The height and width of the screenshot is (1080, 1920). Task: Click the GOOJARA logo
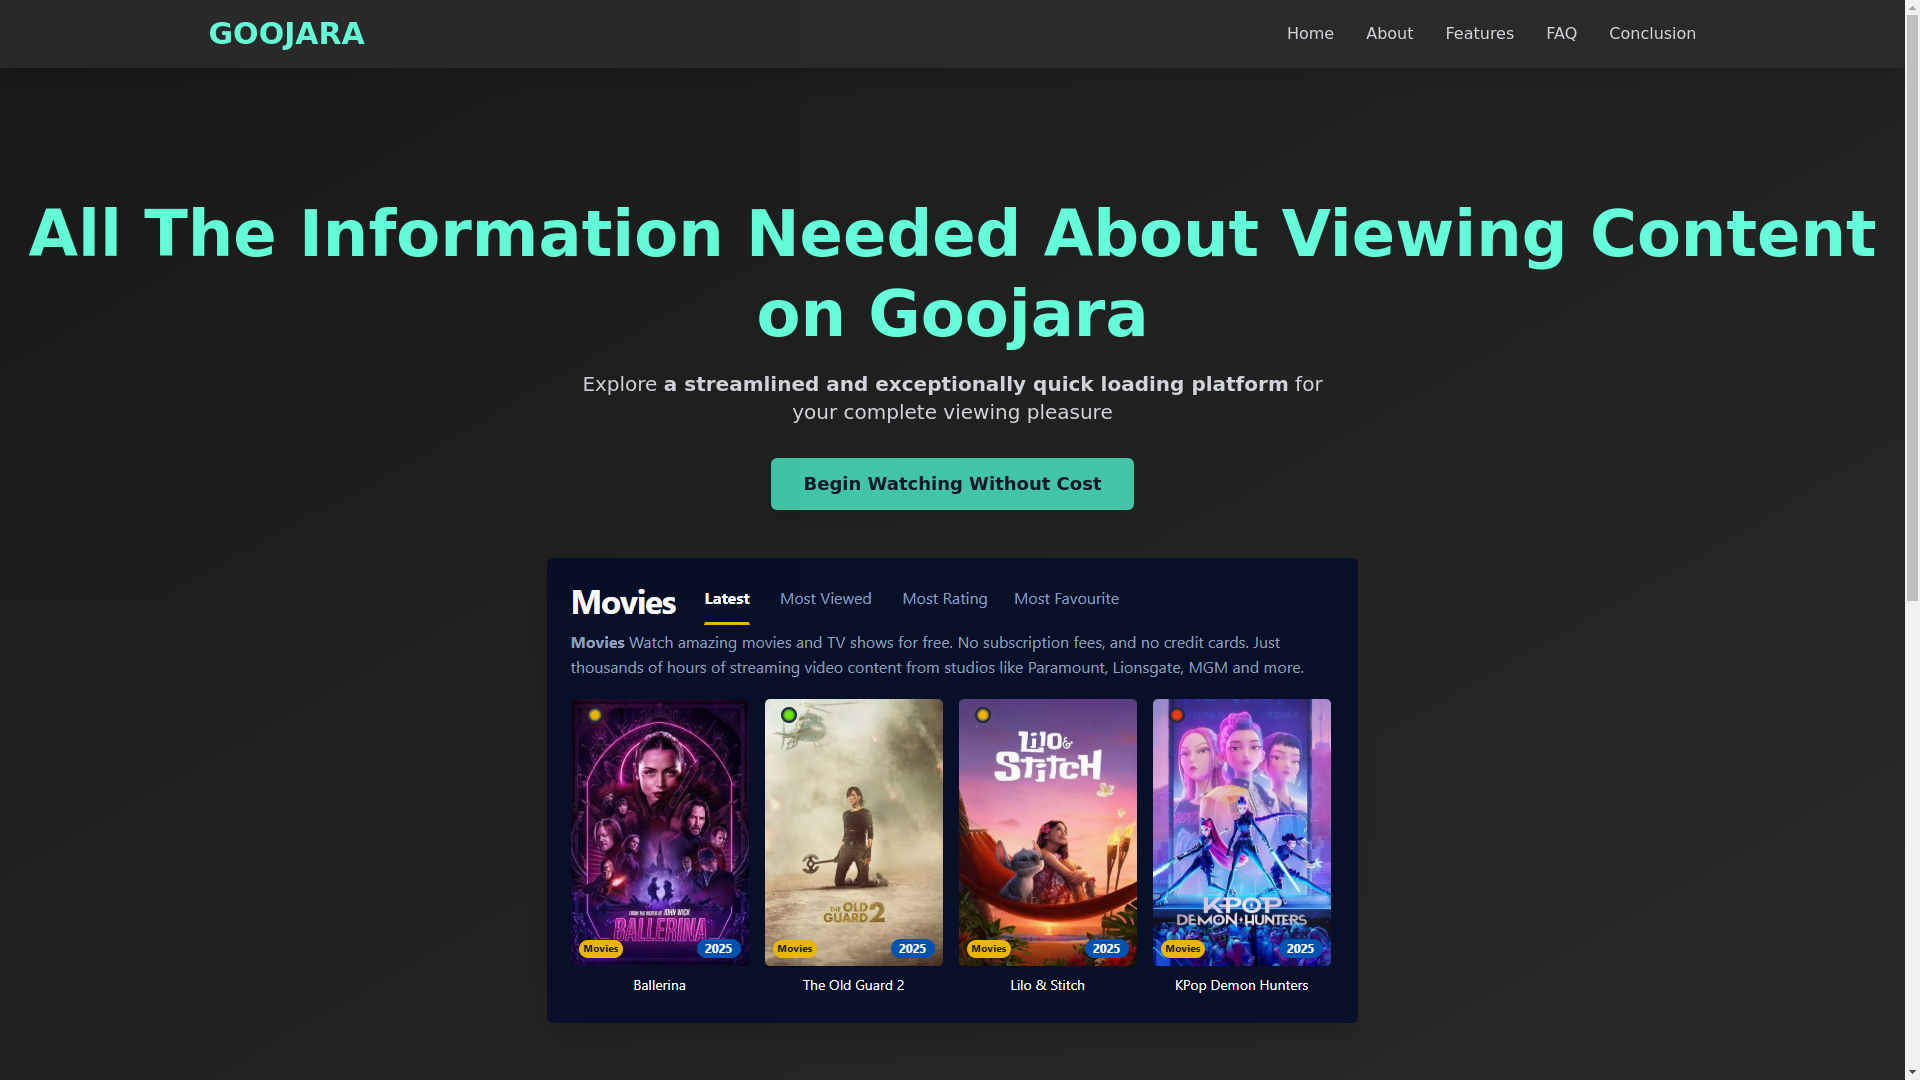tap(286, 34)
